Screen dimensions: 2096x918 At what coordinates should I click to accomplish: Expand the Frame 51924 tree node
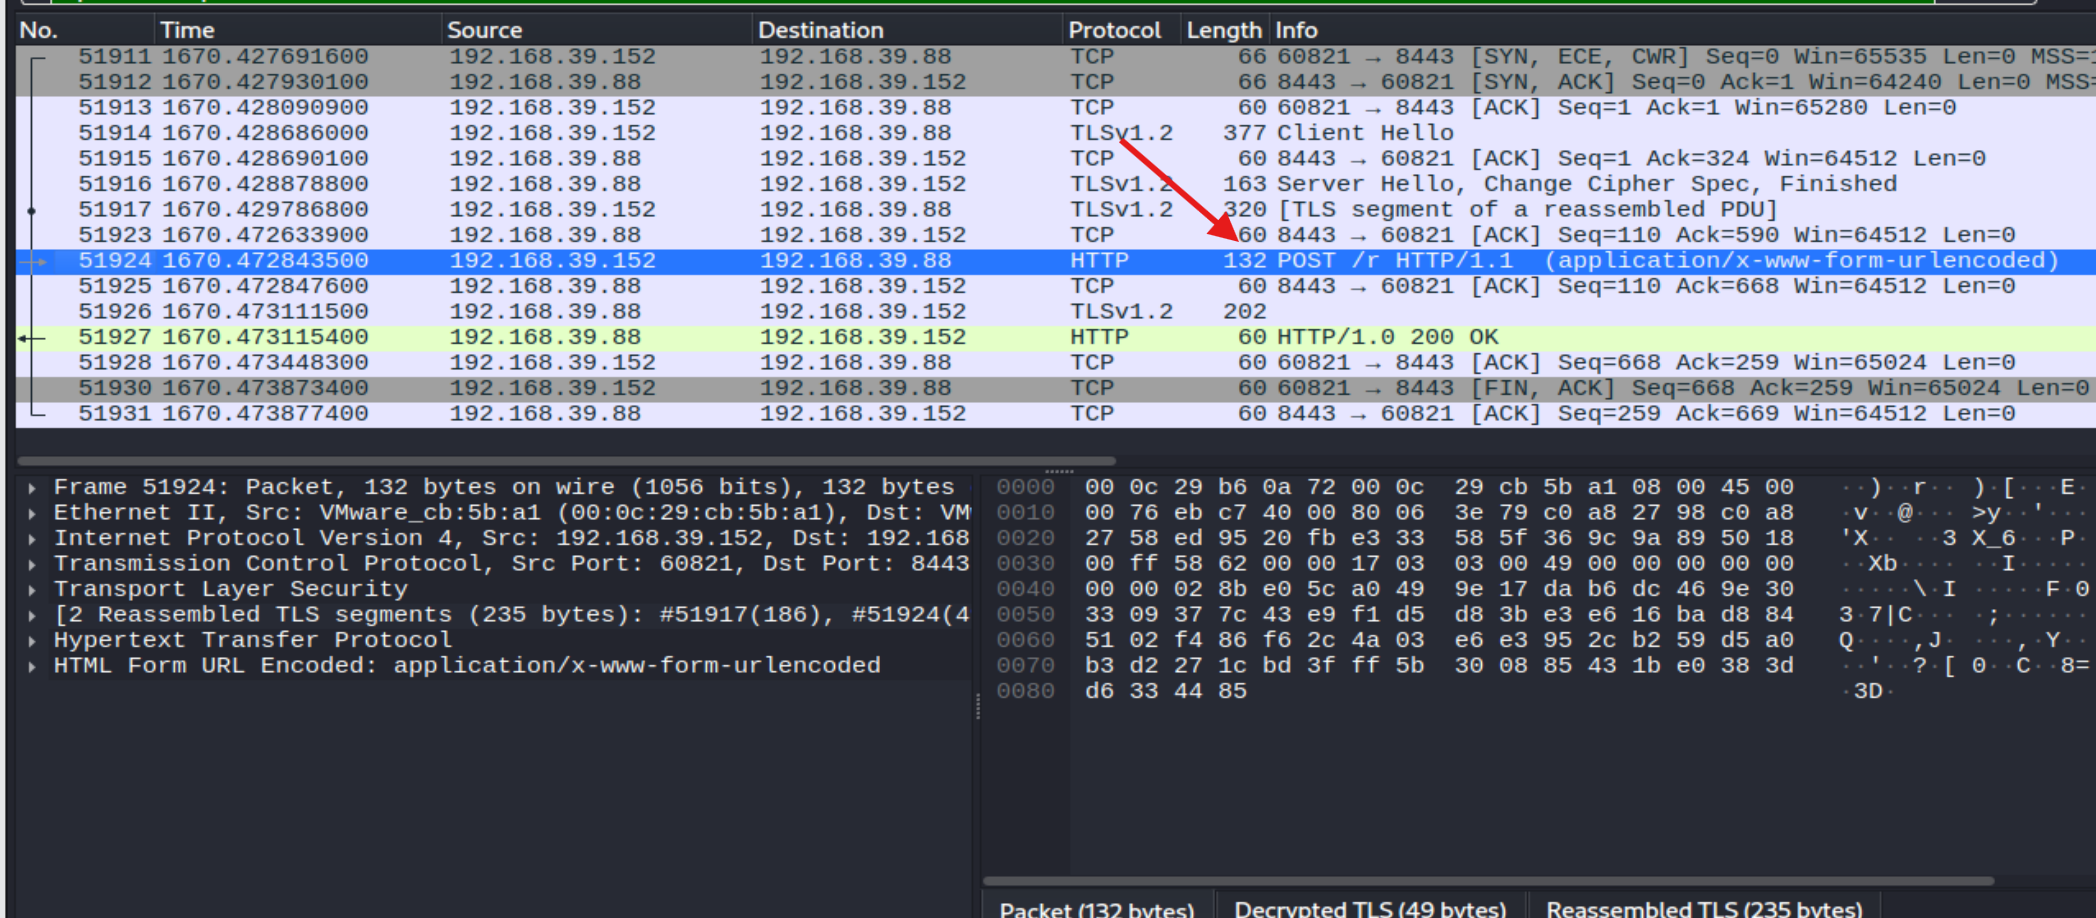[32, 488]
